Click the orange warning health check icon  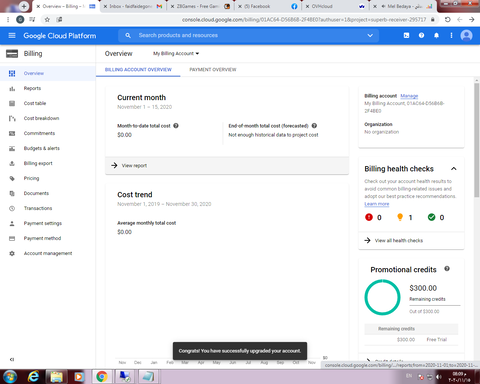(400, 217)
